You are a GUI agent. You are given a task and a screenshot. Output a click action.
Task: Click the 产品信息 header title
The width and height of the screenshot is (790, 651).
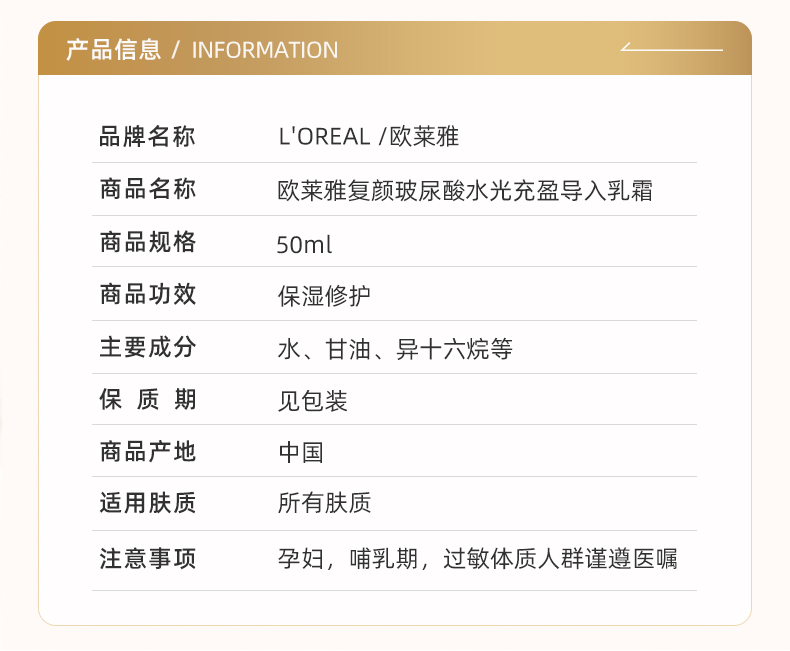pos(114,50)
